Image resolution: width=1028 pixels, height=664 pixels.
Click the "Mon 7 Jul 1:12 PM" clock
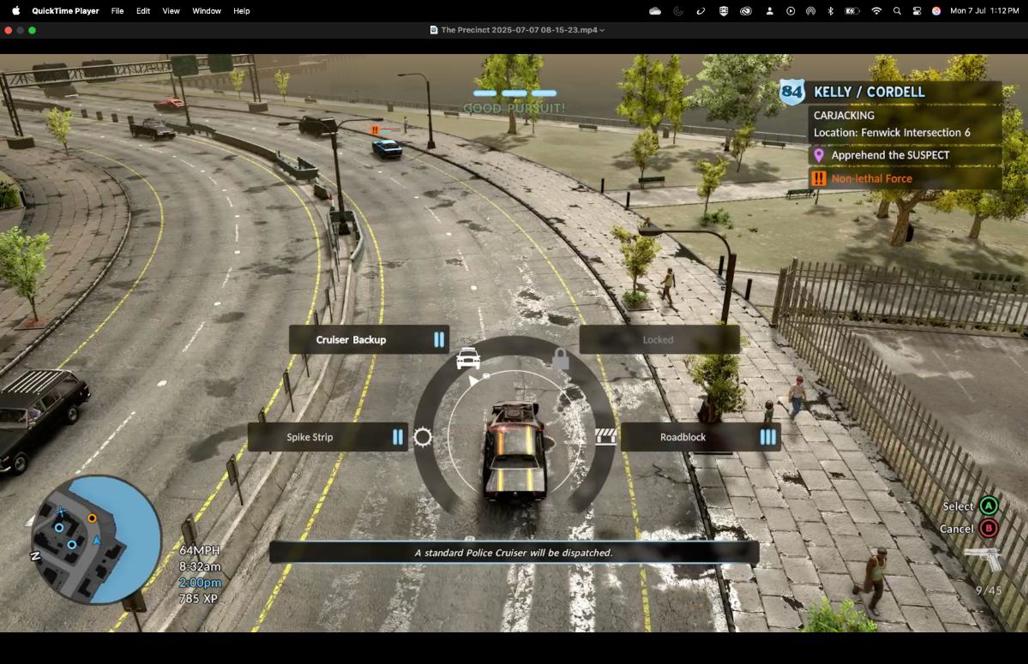tap(984, 10)
